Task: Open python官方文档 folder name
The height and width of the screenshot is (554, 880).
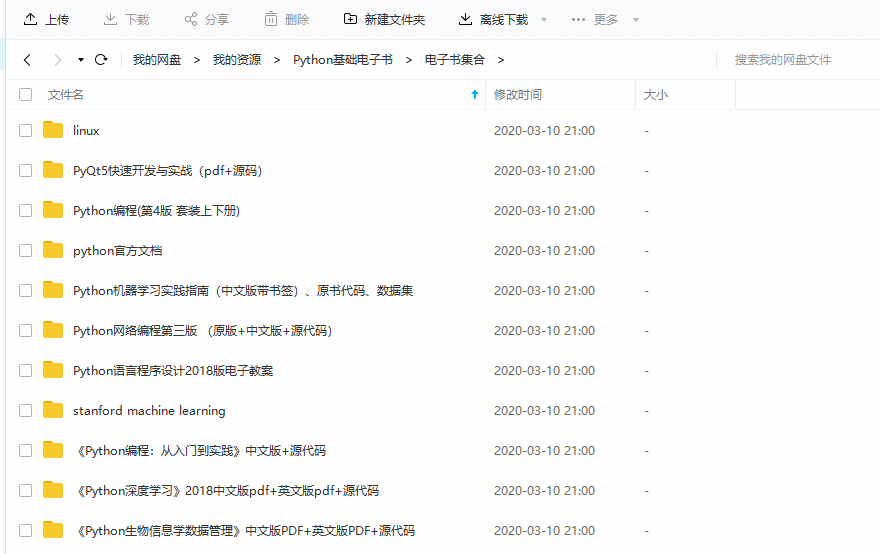Action: pos(117,250)
